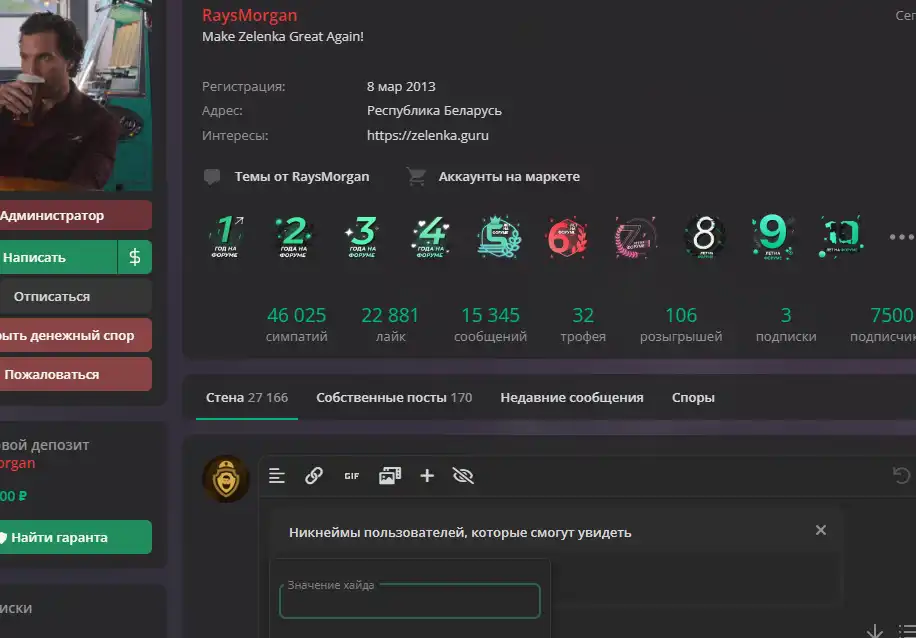Click the 4 years on forum badge
916x638 pixels.
(431, 237)
